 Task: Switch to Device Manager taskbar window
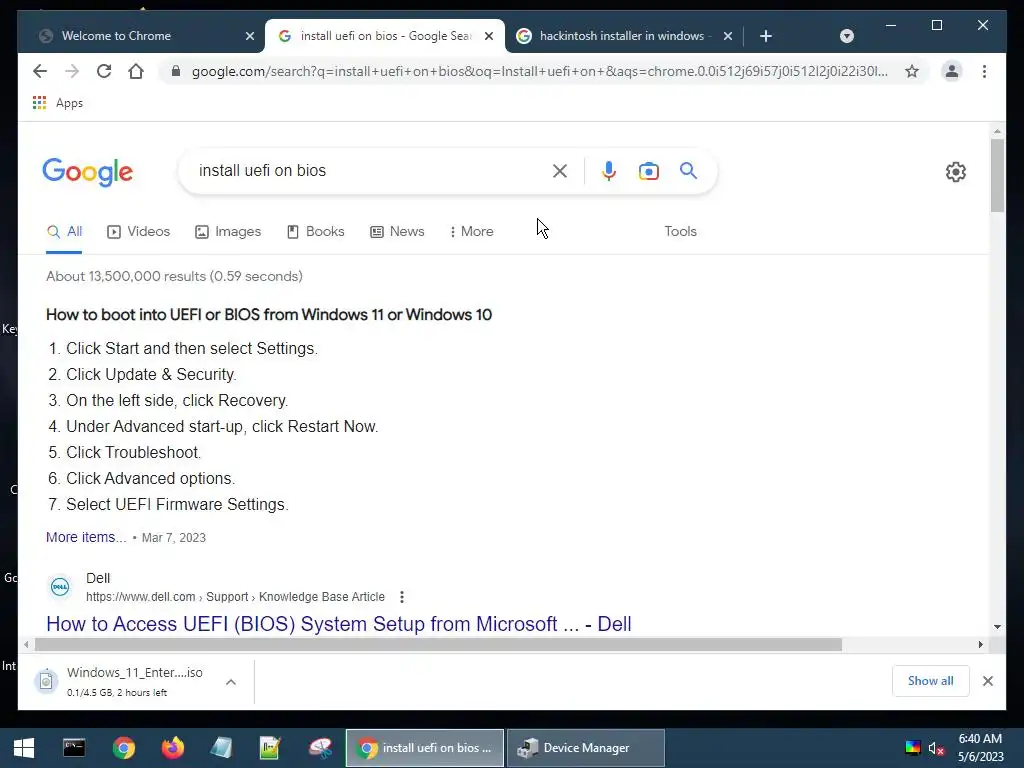point(586,748)
